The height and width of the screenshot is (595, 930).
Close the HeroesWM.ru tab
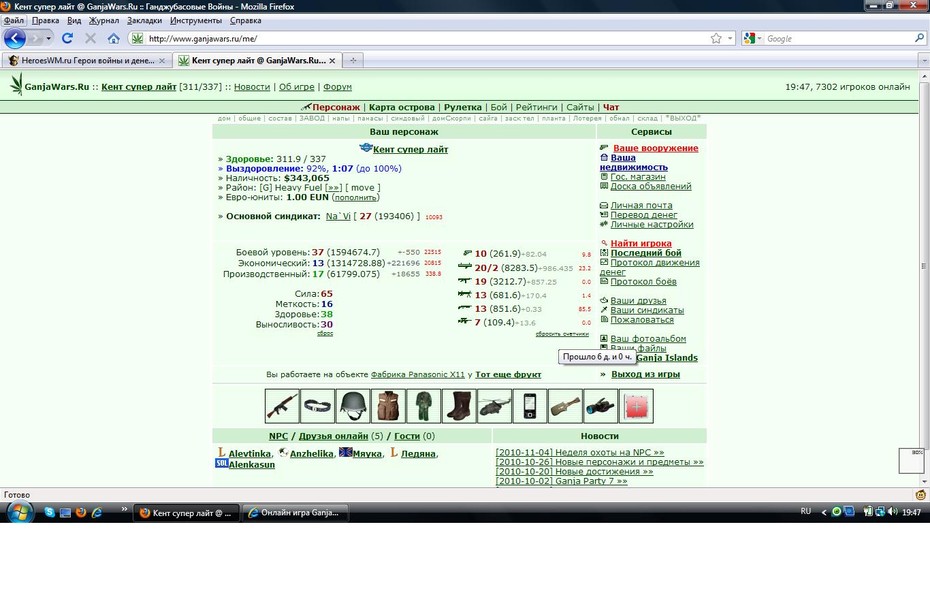coord(162,61)
